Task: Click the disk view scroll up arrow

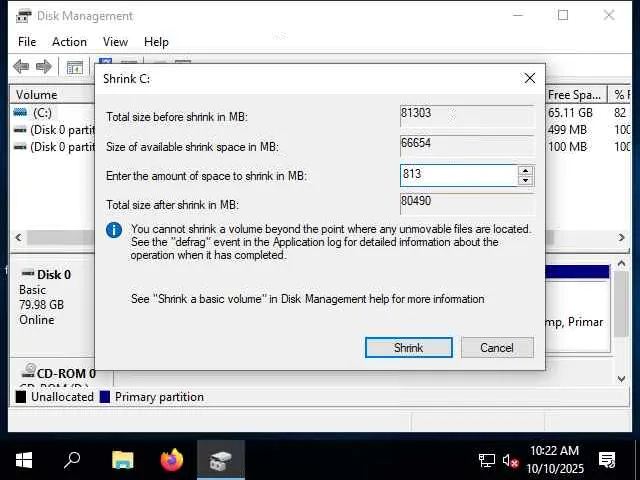Action: point(621,264)
